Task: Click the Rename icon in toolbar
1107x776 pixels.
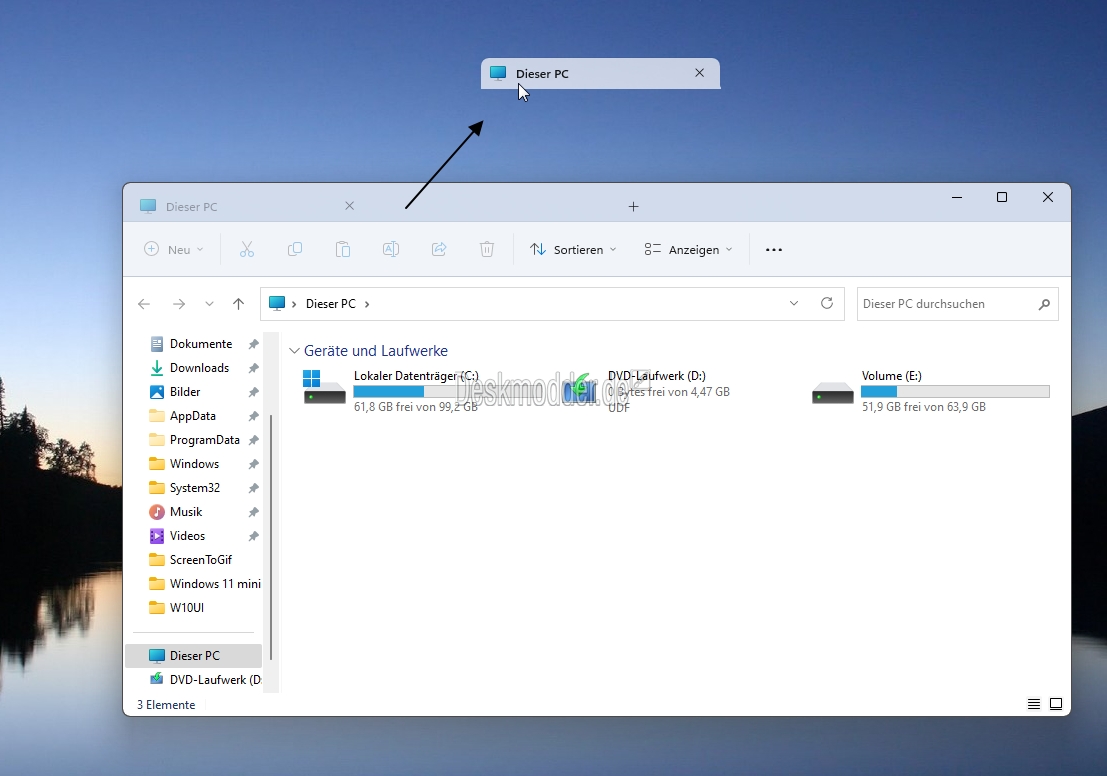Action: [x=391, y=249]
